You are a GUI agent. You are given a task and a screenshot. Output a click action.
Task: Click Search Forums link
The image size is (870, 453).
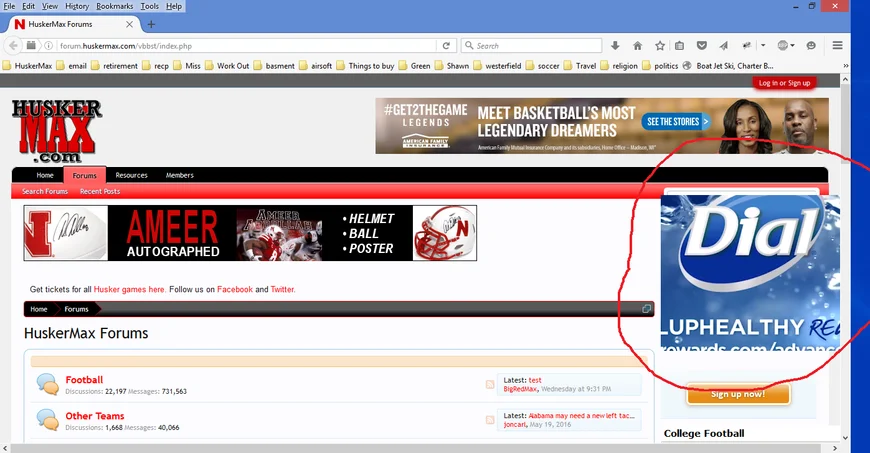pos(45,191)
